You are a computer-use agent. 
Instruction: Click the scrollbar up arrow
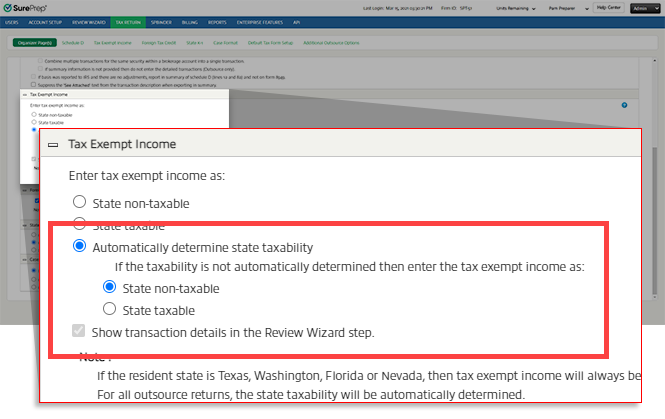[655, 61]
